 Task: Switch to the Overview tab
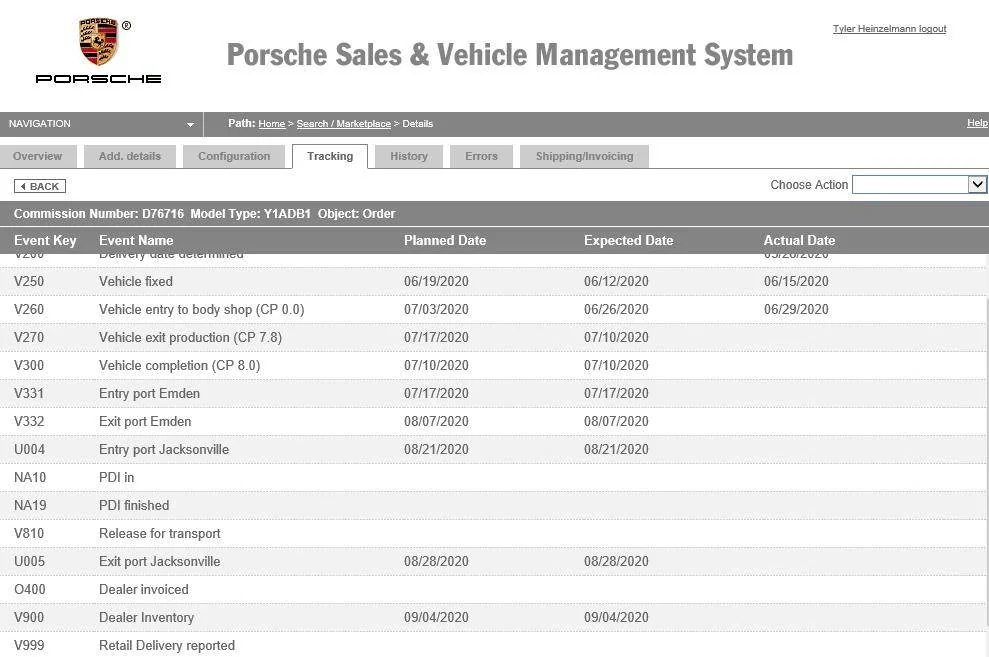click(x=38, y=156)
